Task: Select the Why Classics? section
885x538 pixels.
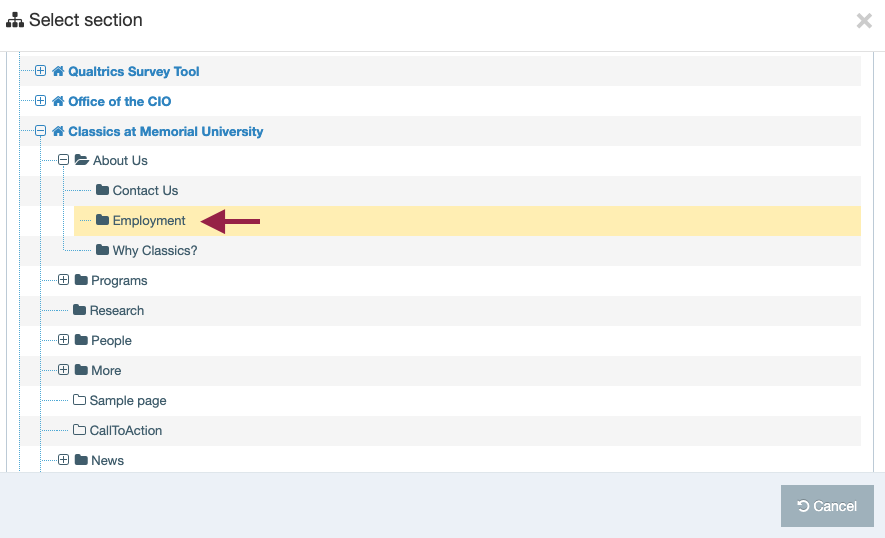Action: click(x=155, y=250)
